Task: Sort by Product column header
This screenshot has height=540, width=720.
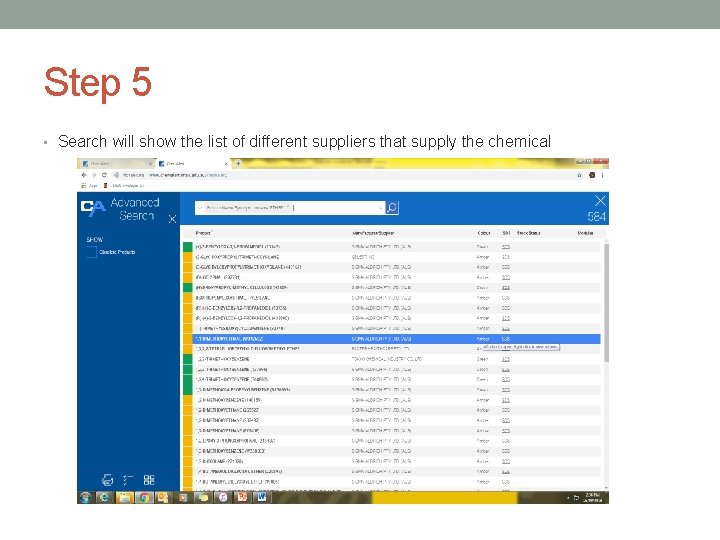Action: pyautogui.click(x=203, y=233)
